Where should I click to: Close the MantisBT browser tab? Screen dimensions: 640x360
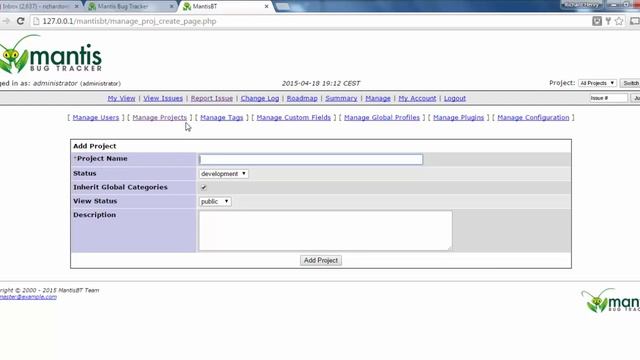267,7
